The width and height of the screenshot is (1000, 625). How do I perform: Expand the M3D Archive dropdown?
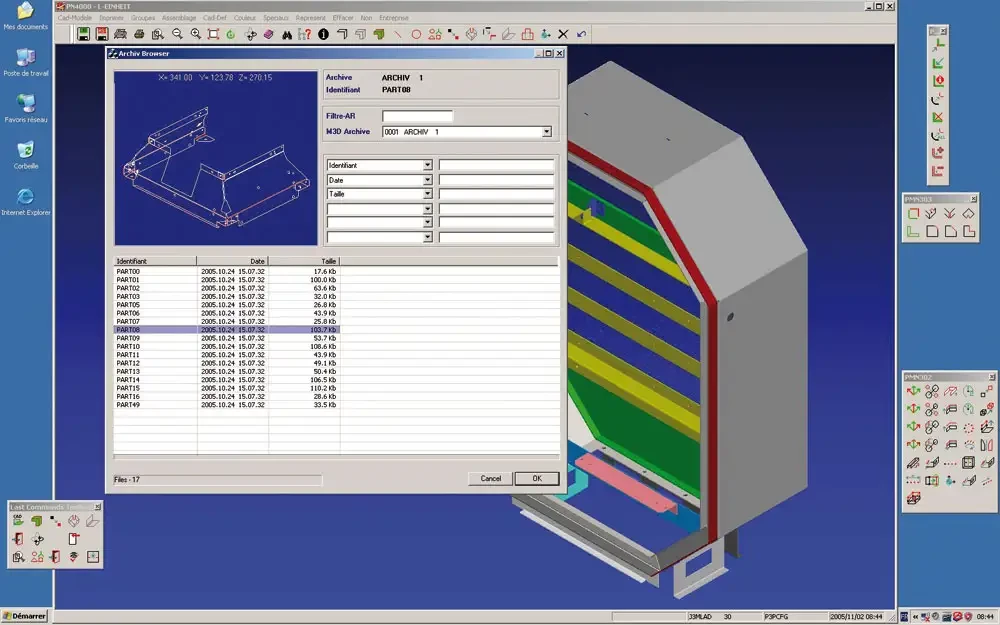(547, 132)
